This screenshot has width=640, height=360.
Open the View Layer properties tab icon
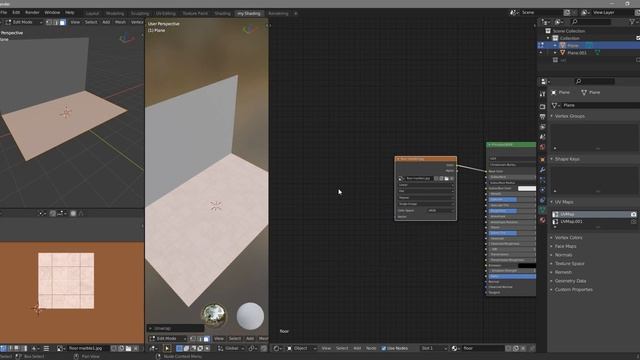point(542,127)
